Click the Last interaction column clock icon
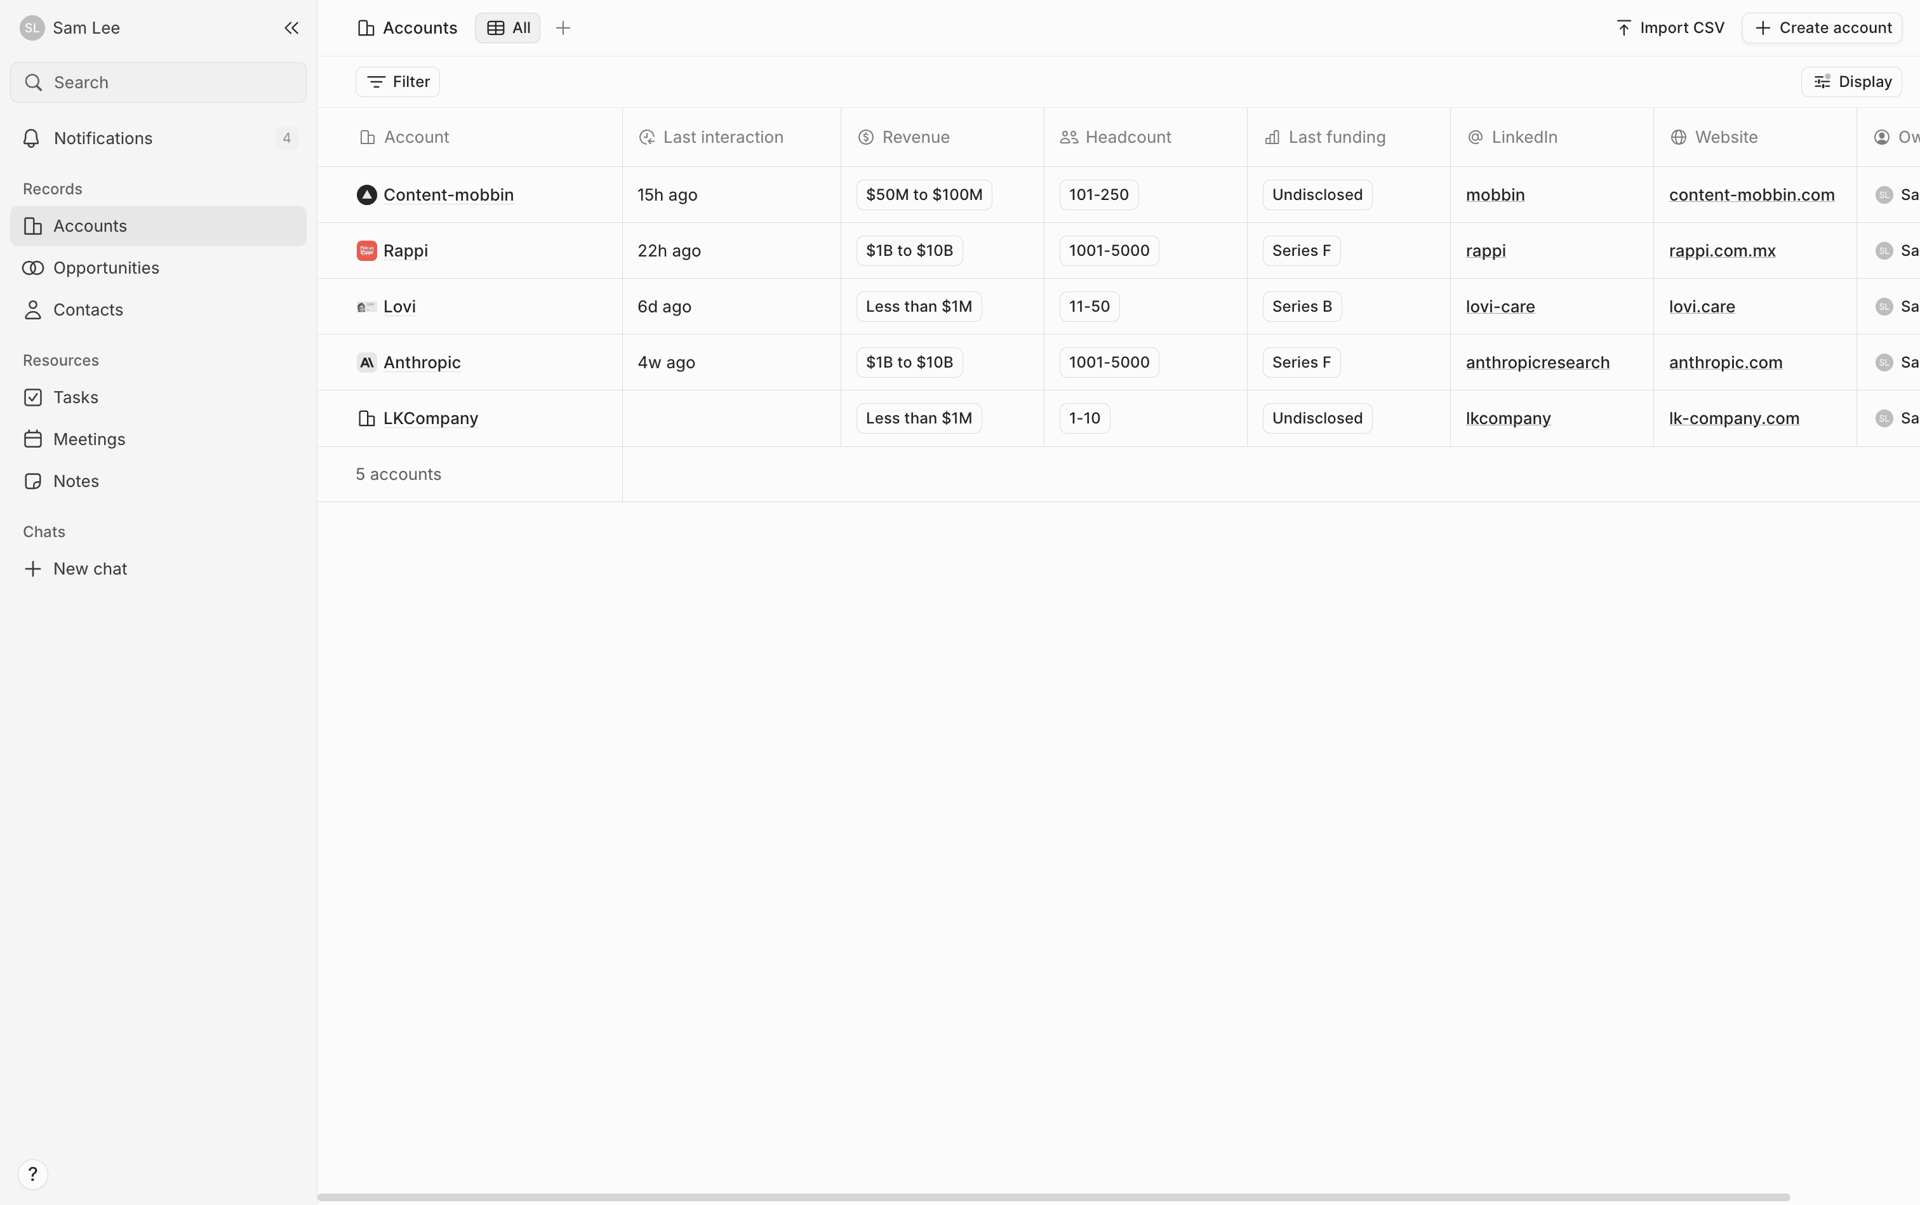Image resolution: width=1920 pixels, height=1205 pixels. pos(647,137)
